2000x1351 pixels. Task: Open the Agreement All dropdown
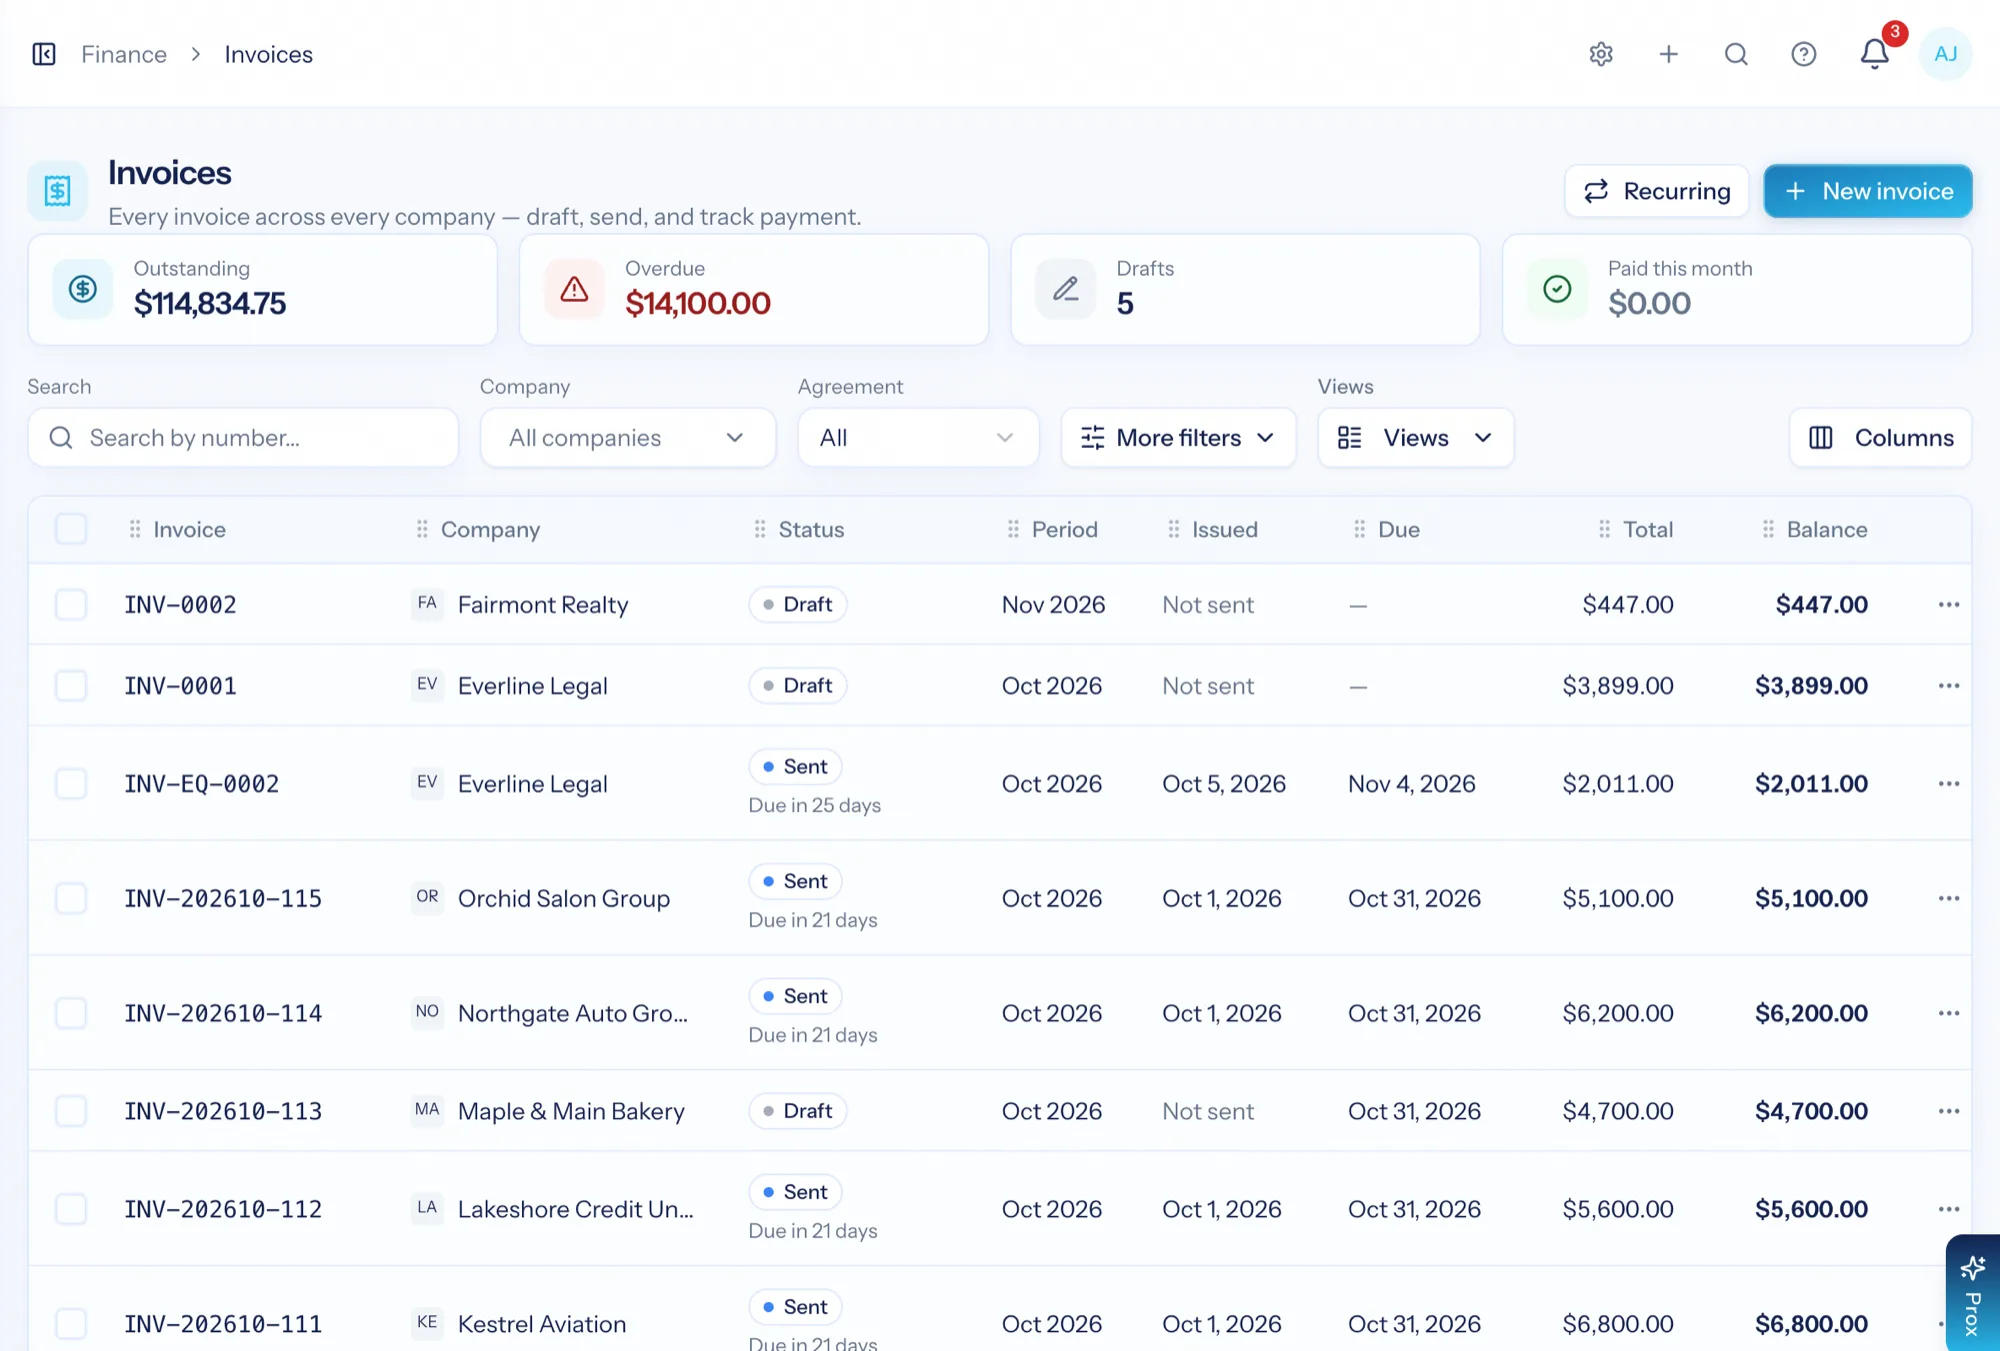point(918,437)
